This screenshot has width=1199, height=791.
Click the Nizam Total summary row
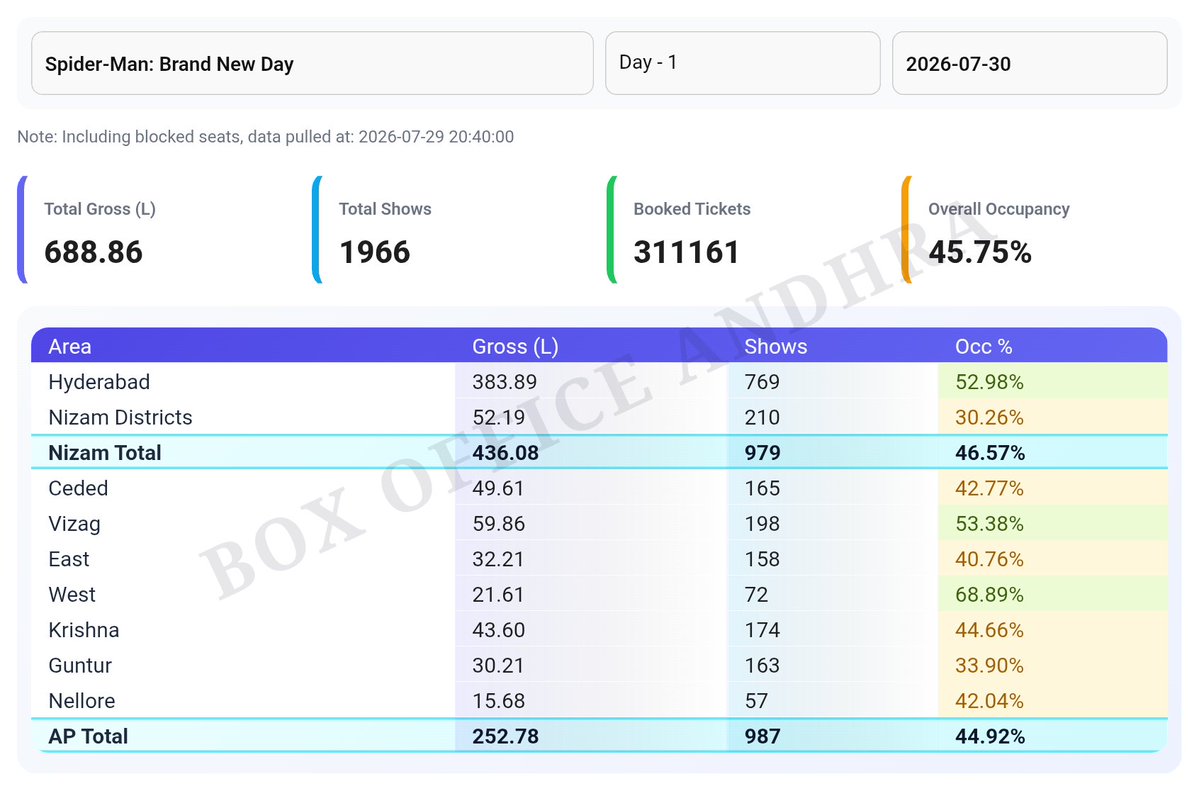coord(599,452)
